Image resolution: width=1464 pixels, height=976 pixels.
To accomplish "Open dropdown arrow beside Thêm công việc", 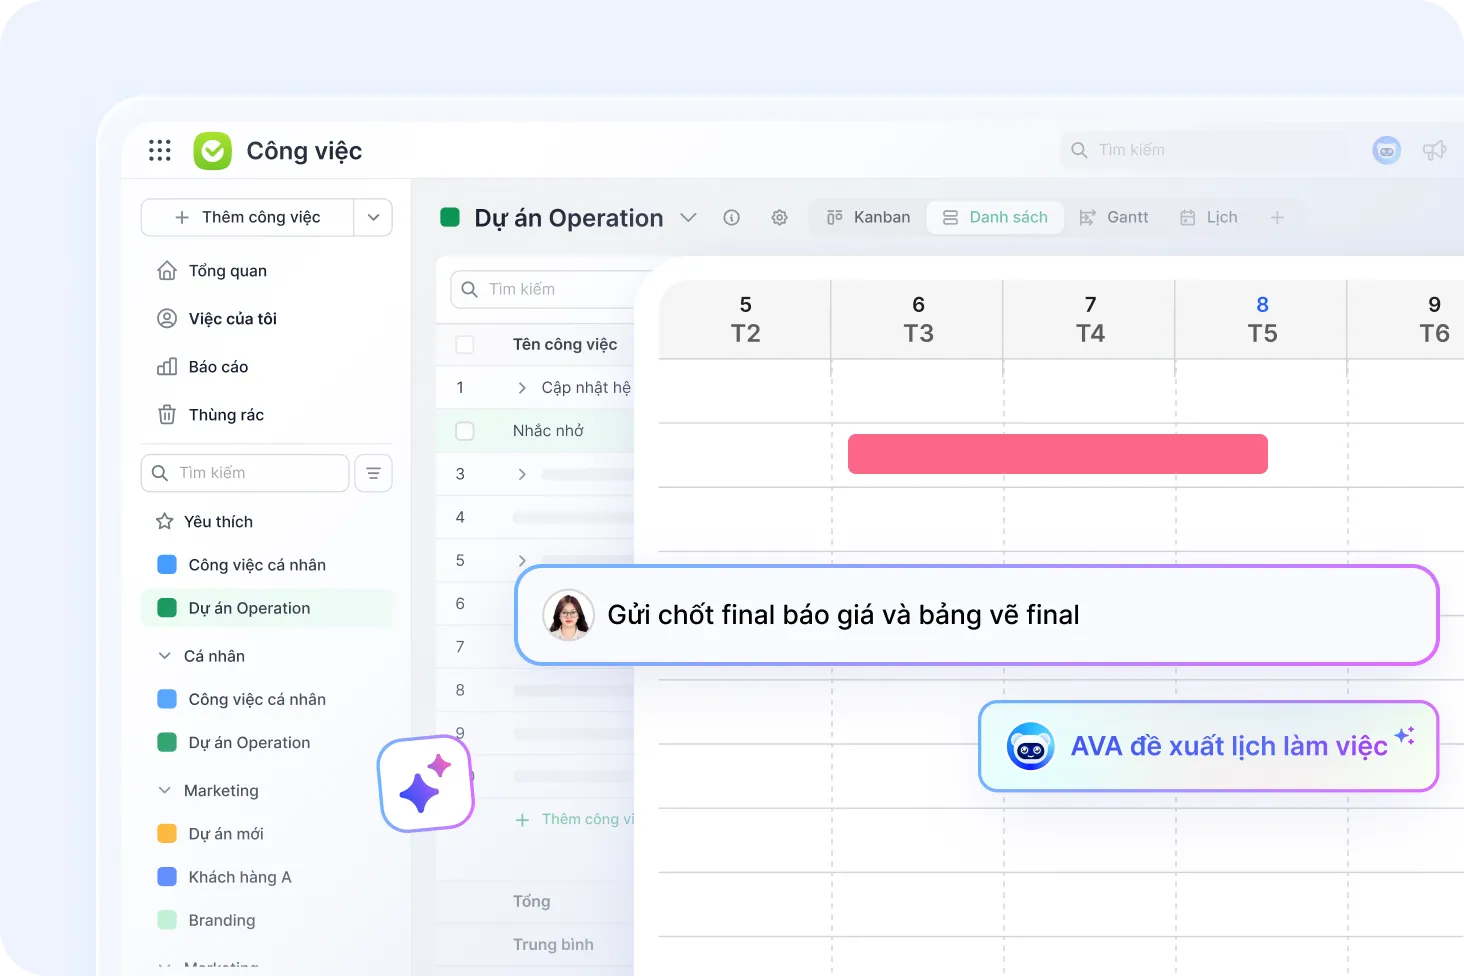I will (373, 217).
